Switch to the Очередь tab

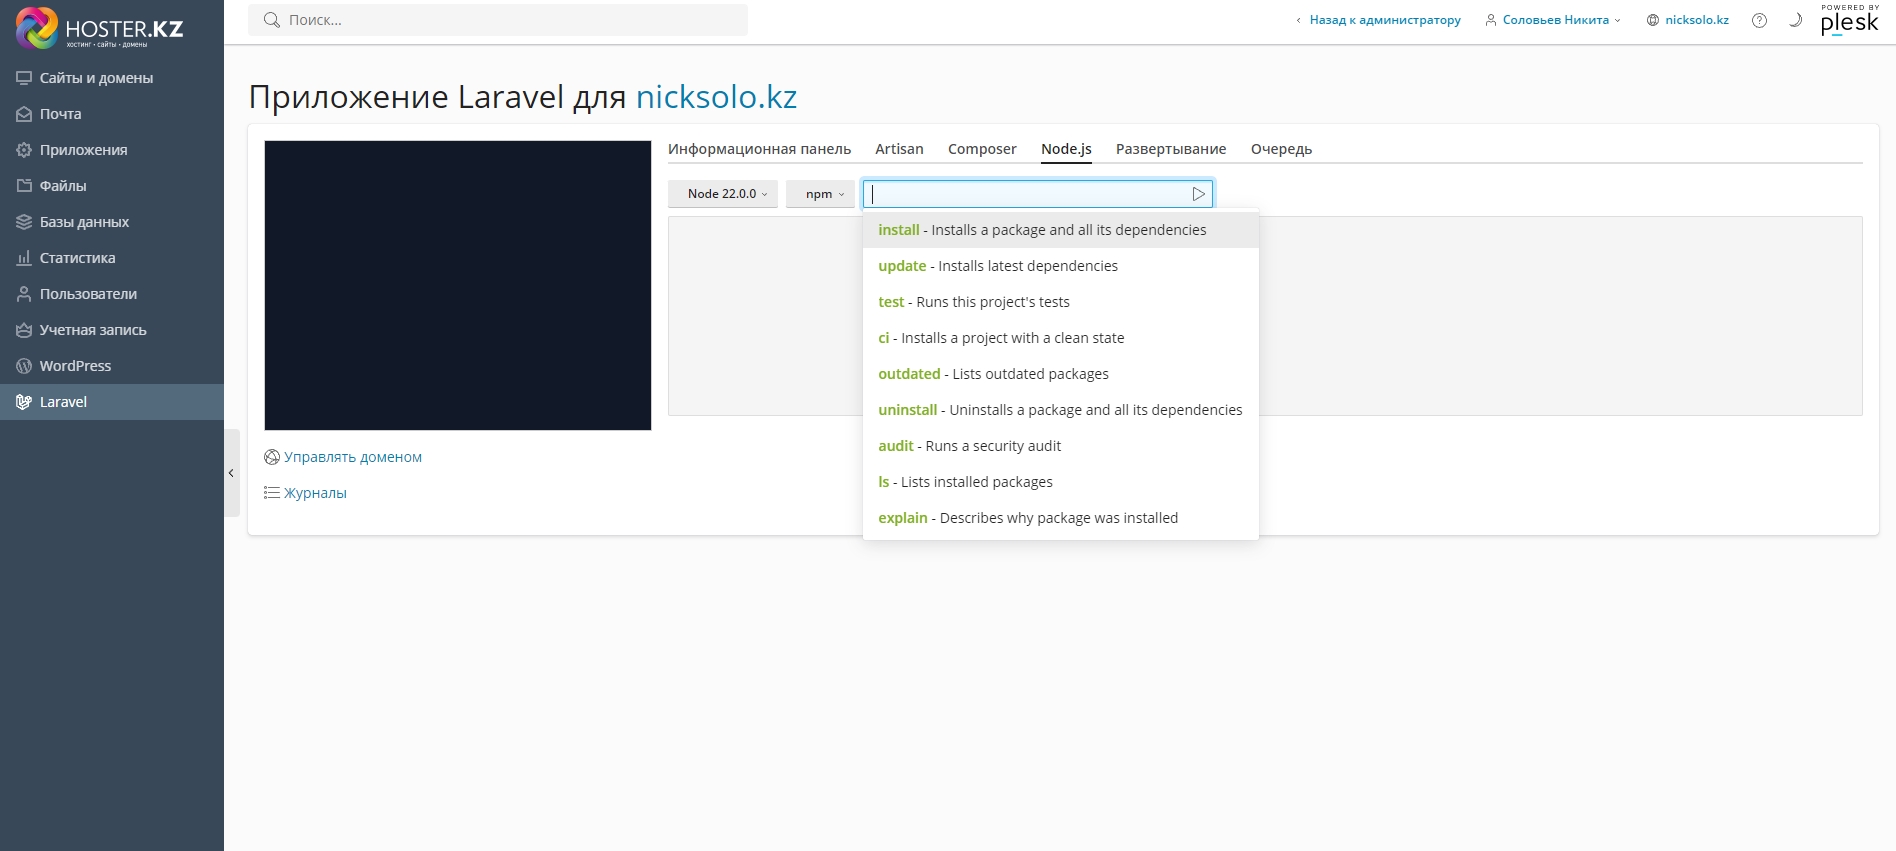[1281, 149]
